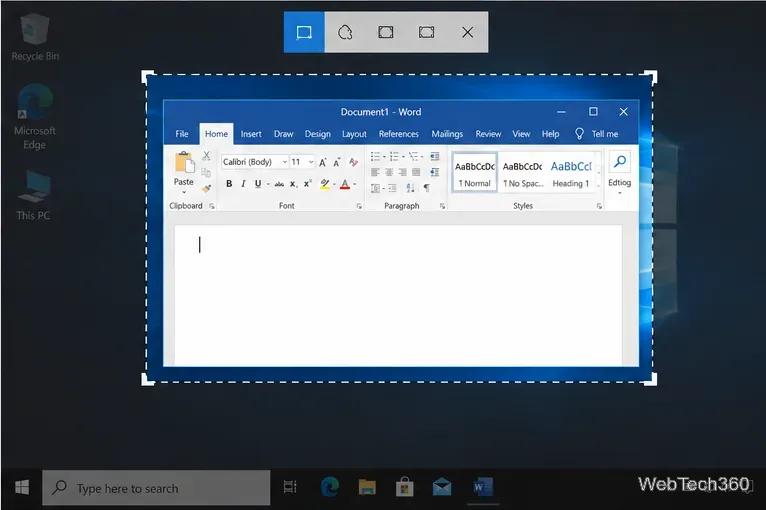Align text left
This screenshot has width=766, height=510.
point(375,172)
